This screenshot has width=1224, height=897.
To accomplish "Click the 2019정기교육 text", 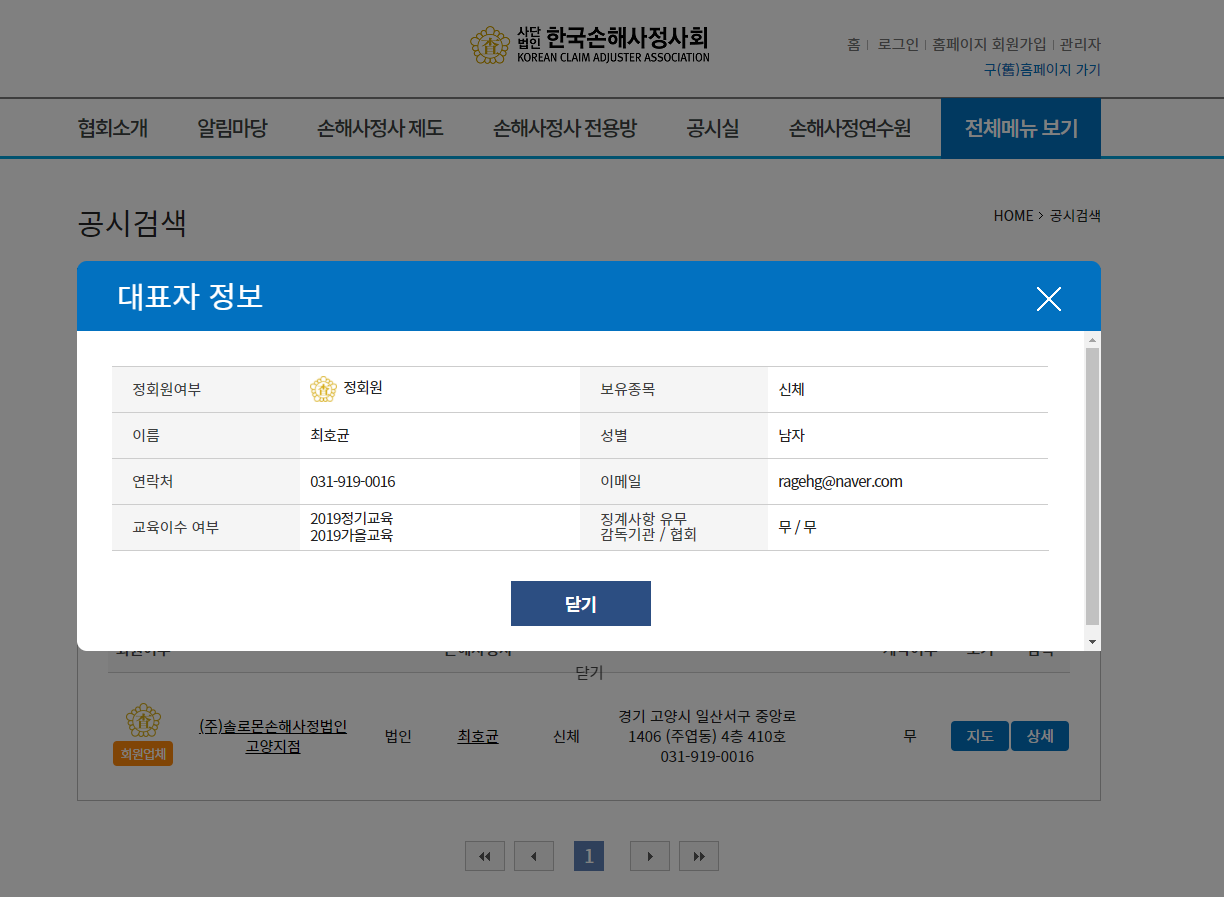I will click(x=352, y=518).
